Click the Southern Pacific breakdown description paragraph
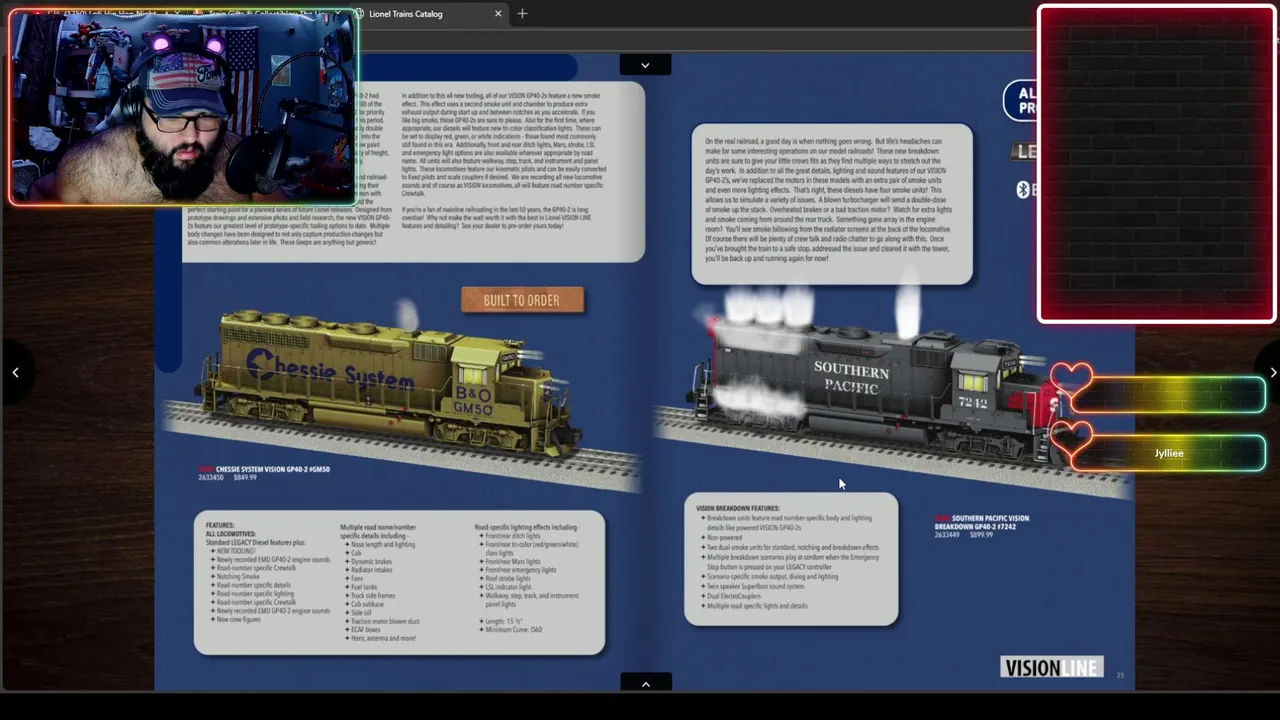Image resolution: width=1280 pixels, height=720 pixels. coord(831,200)
